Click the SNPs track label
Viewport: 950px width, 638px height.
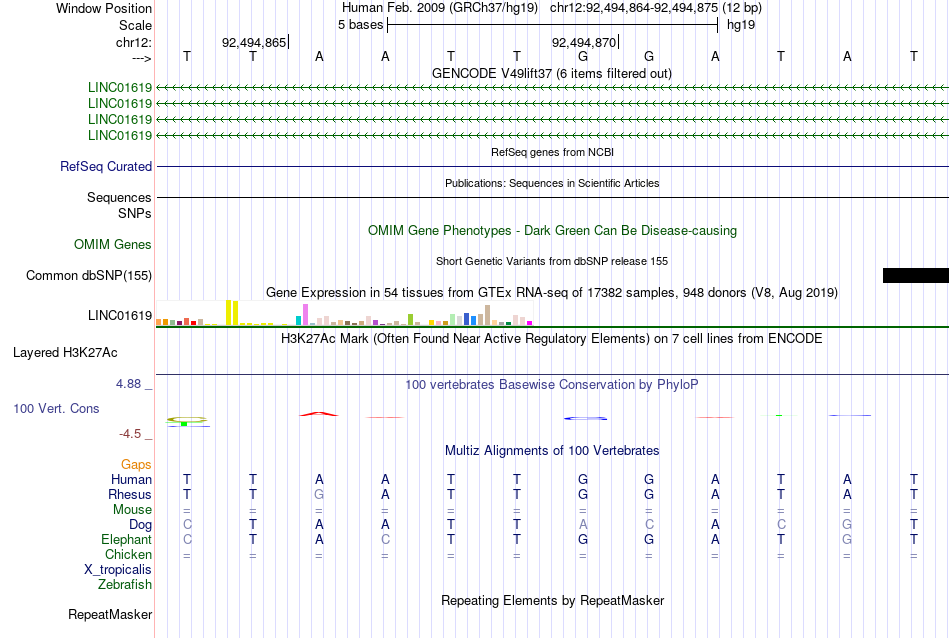[x=135, y=214]
